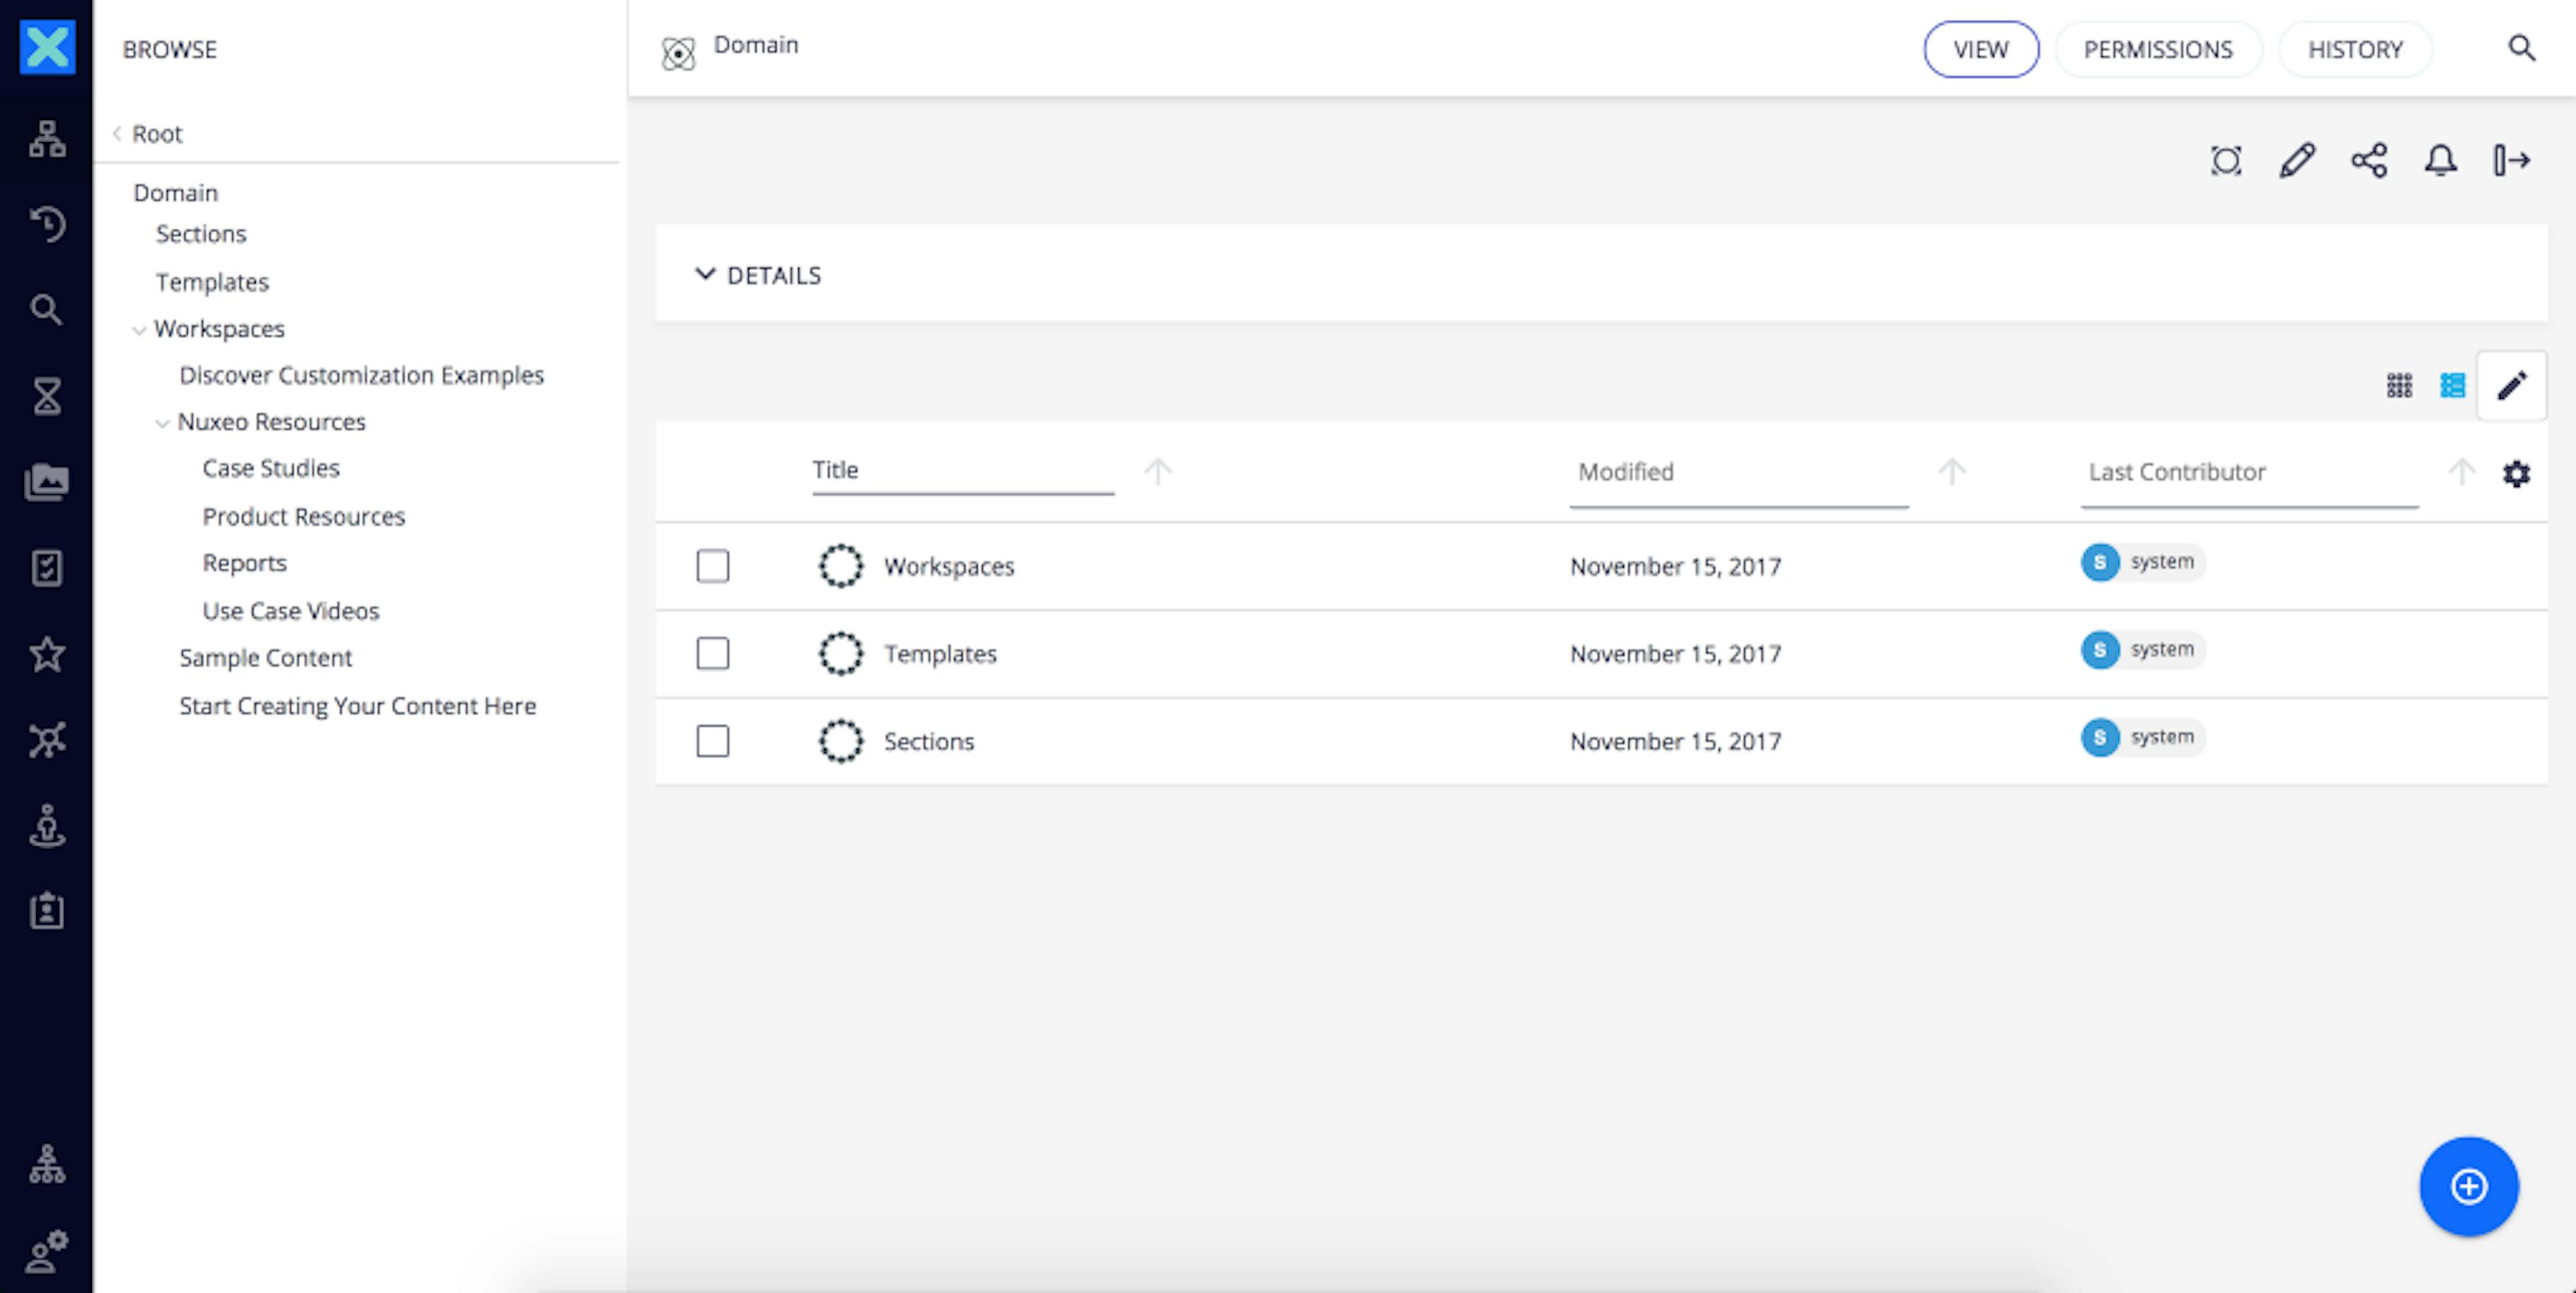Open Discover Customization Examples tree item
2576x1293 pixels.
pos(361,375)
